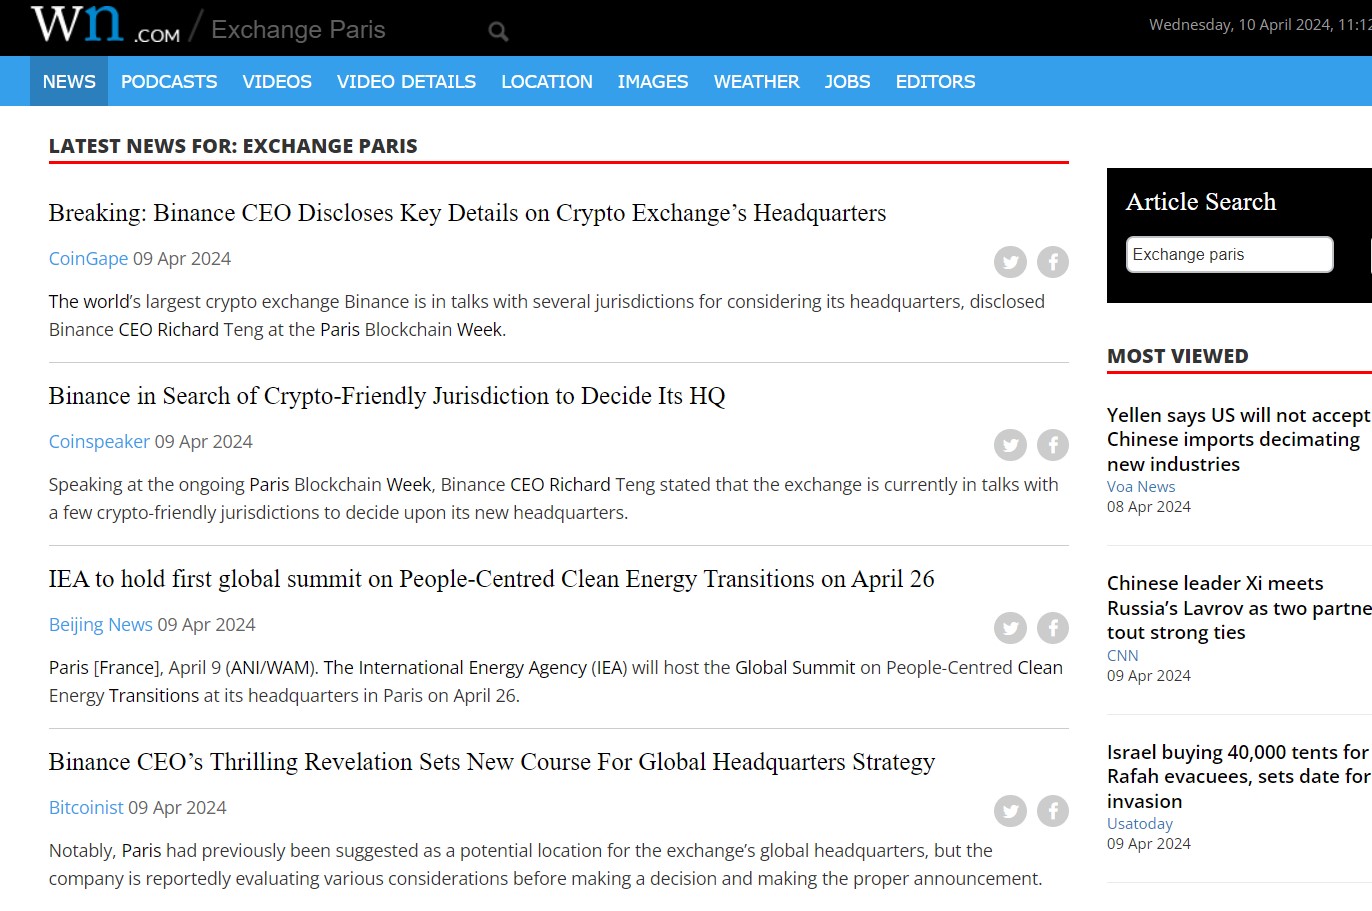Open the Videos tab
The height and width of the screenshot is (911, 1372).
[x=277, y=81]
